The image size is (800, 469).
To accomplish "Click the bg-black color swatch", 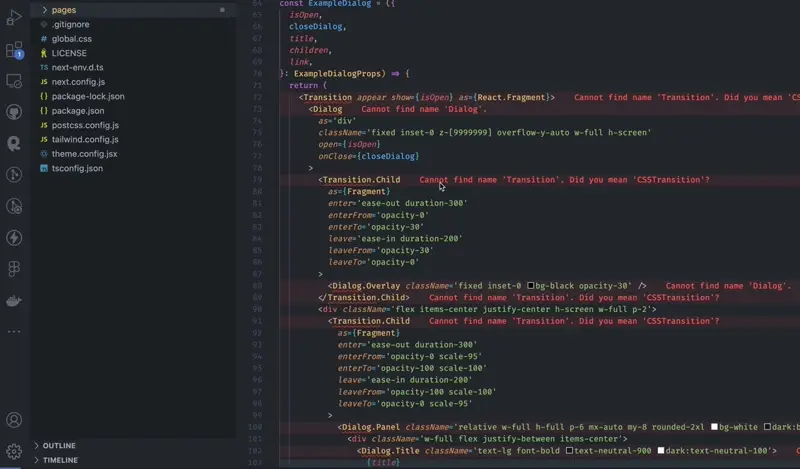I will [531, 286].
